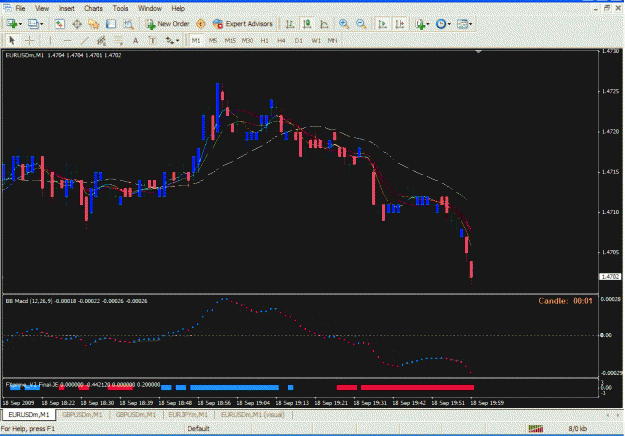
Task: Open the Insert menu
Action: point(67,8)
